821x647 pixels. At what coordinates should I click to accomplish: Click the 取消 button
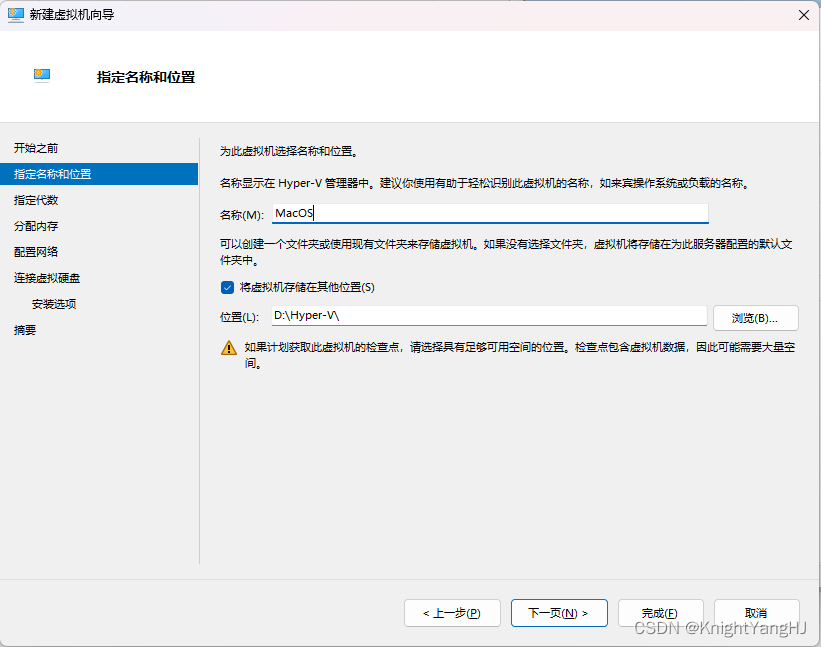coord(757,613)
